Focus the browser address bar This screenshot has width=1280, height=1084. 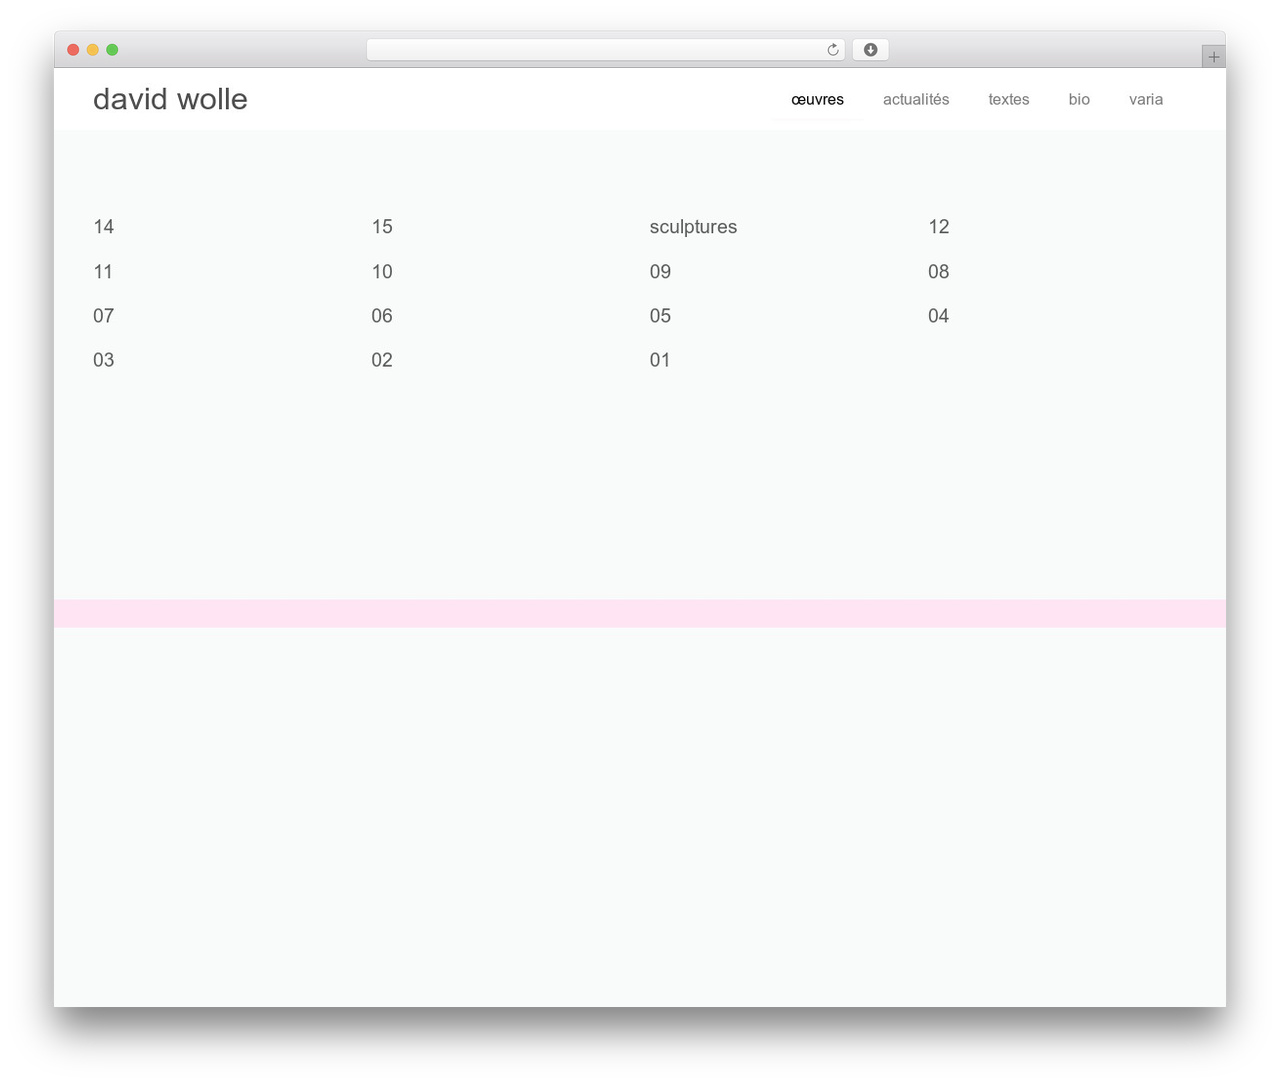605,50
